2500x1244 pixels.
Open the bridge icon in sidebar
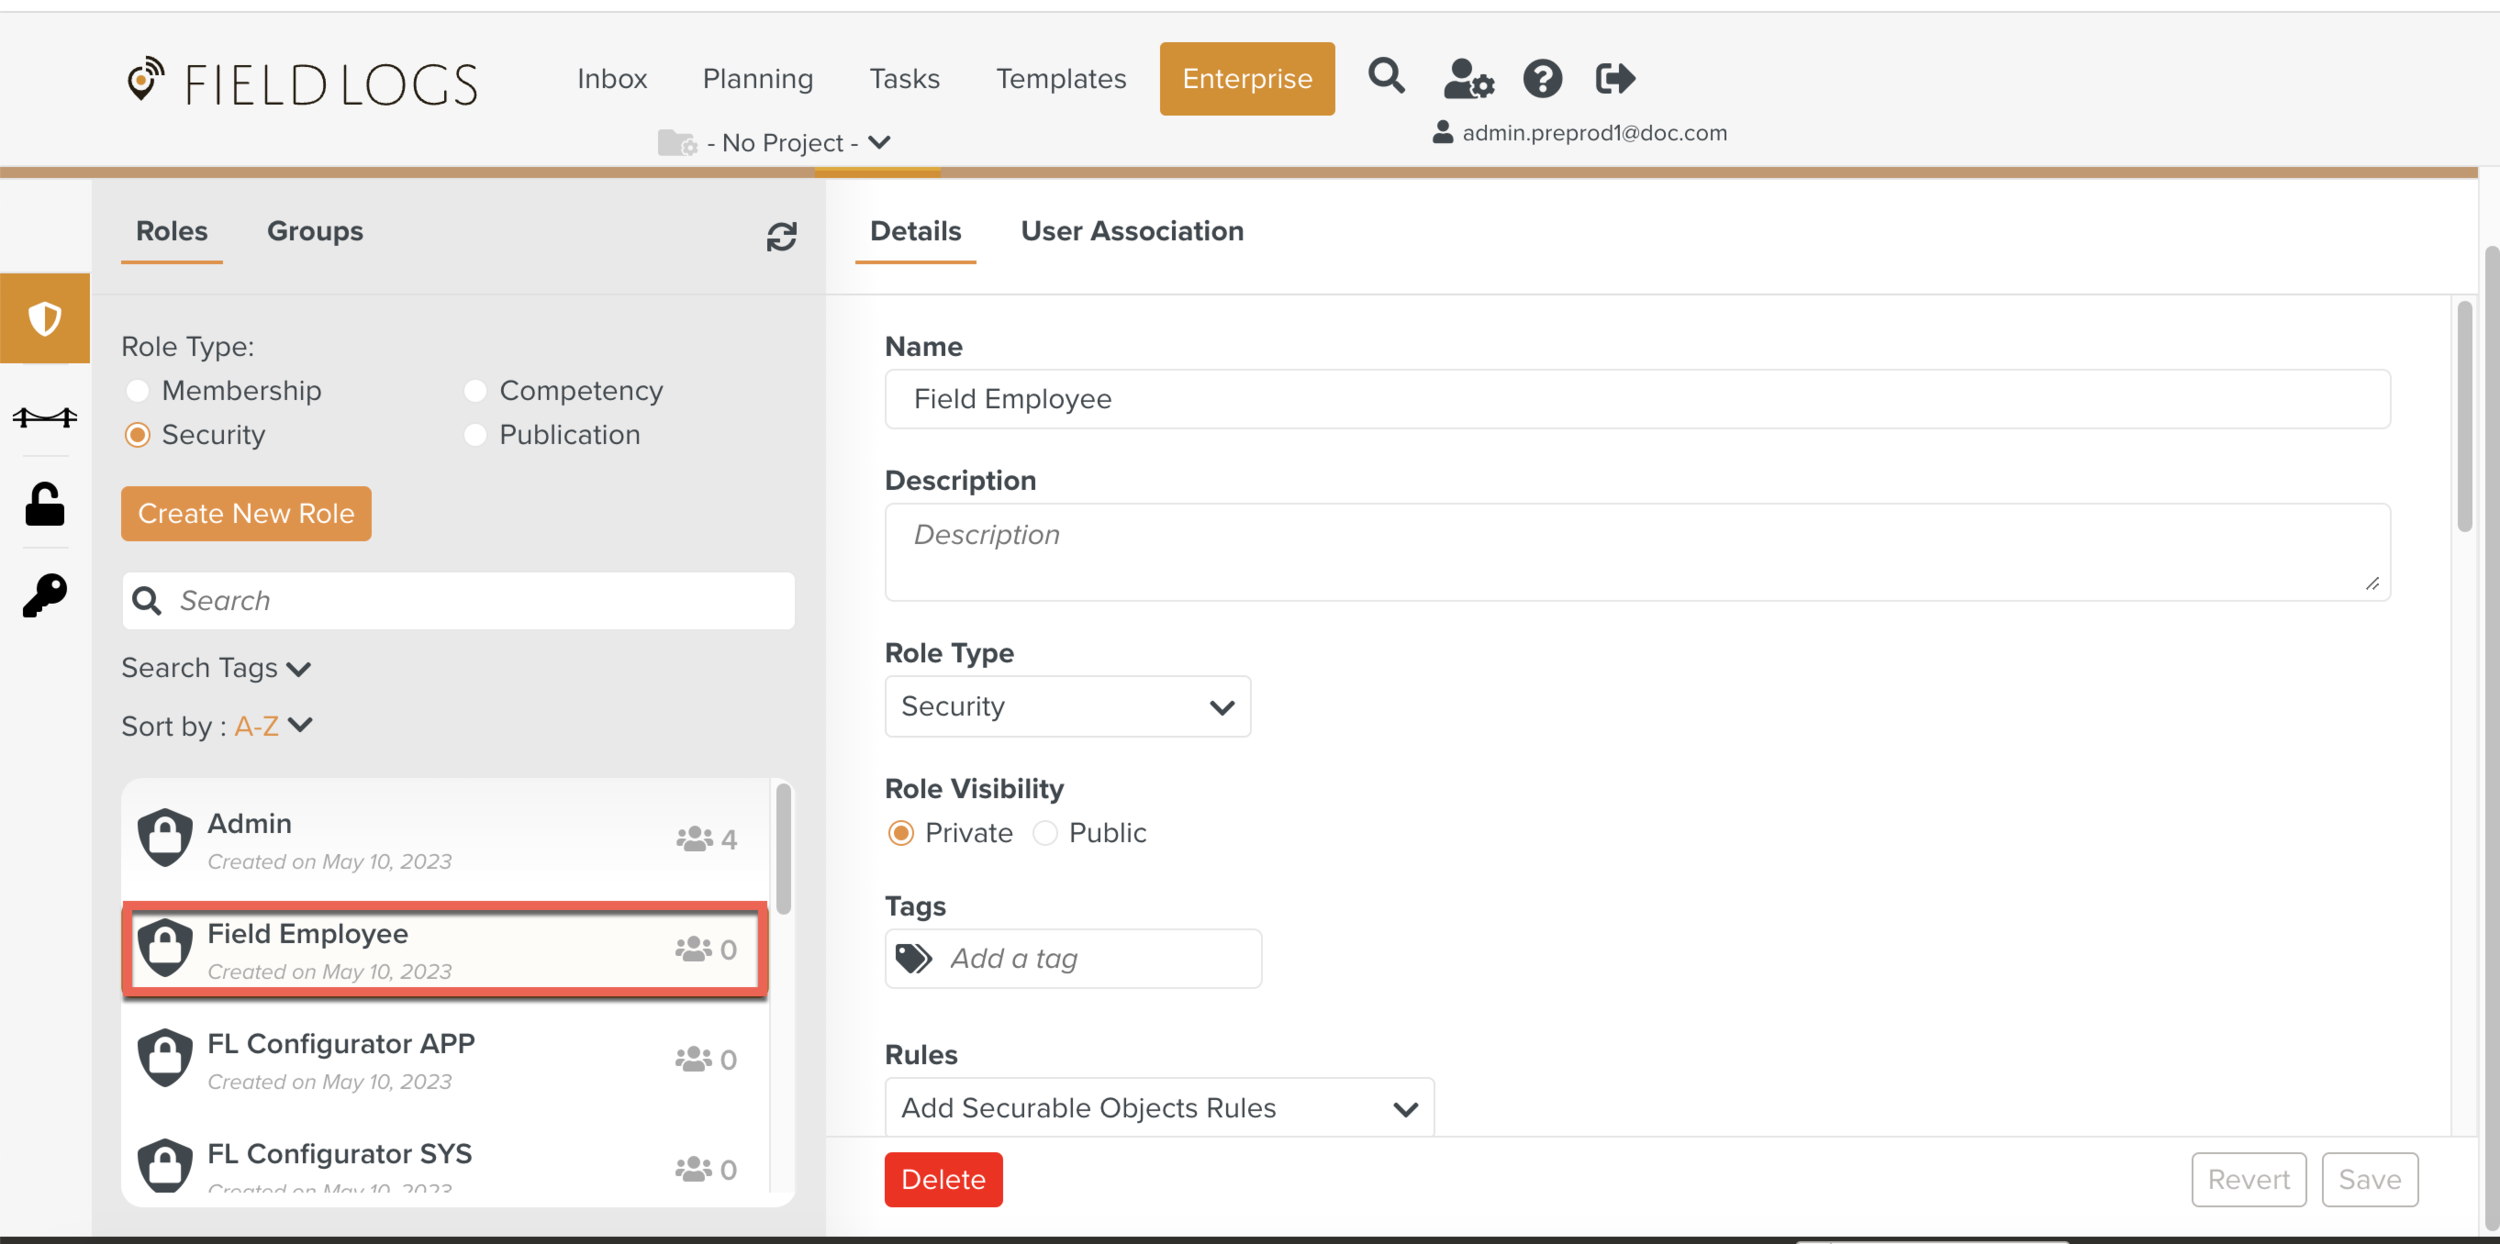(x=45, y=417)
